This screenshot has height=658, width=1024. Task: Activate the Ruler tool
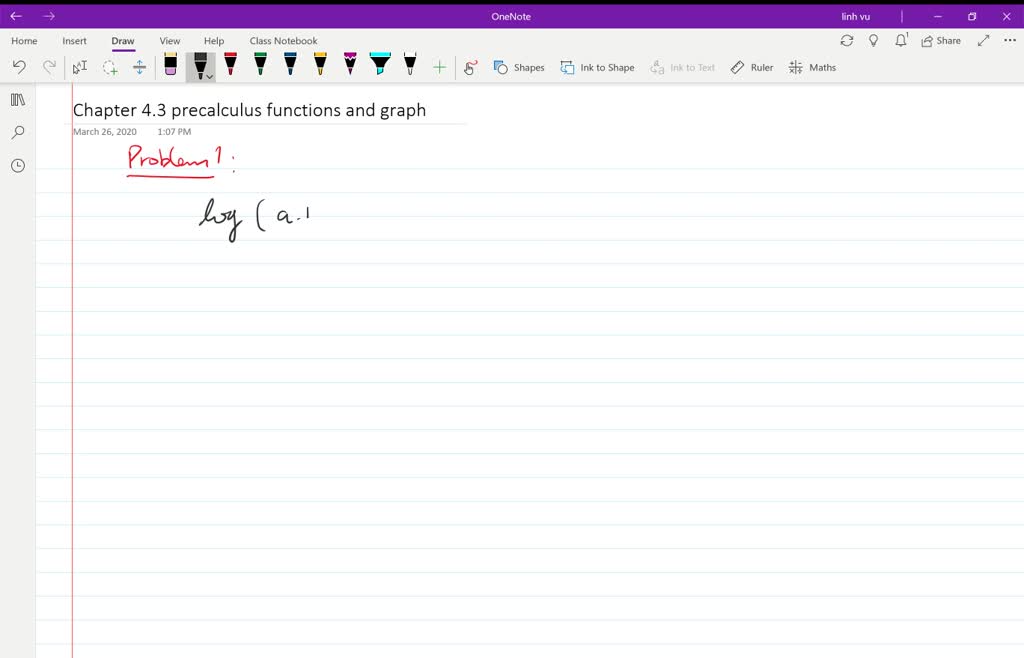click(751, 67)
